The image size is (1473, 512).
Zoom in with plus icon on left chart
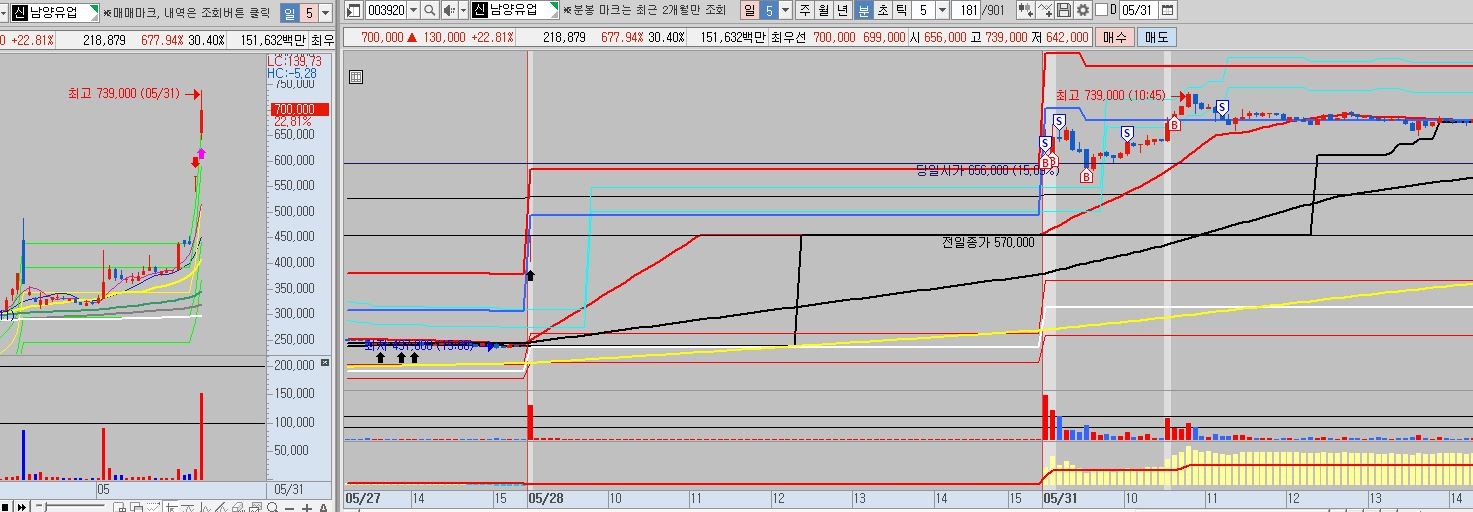(307, 508)
